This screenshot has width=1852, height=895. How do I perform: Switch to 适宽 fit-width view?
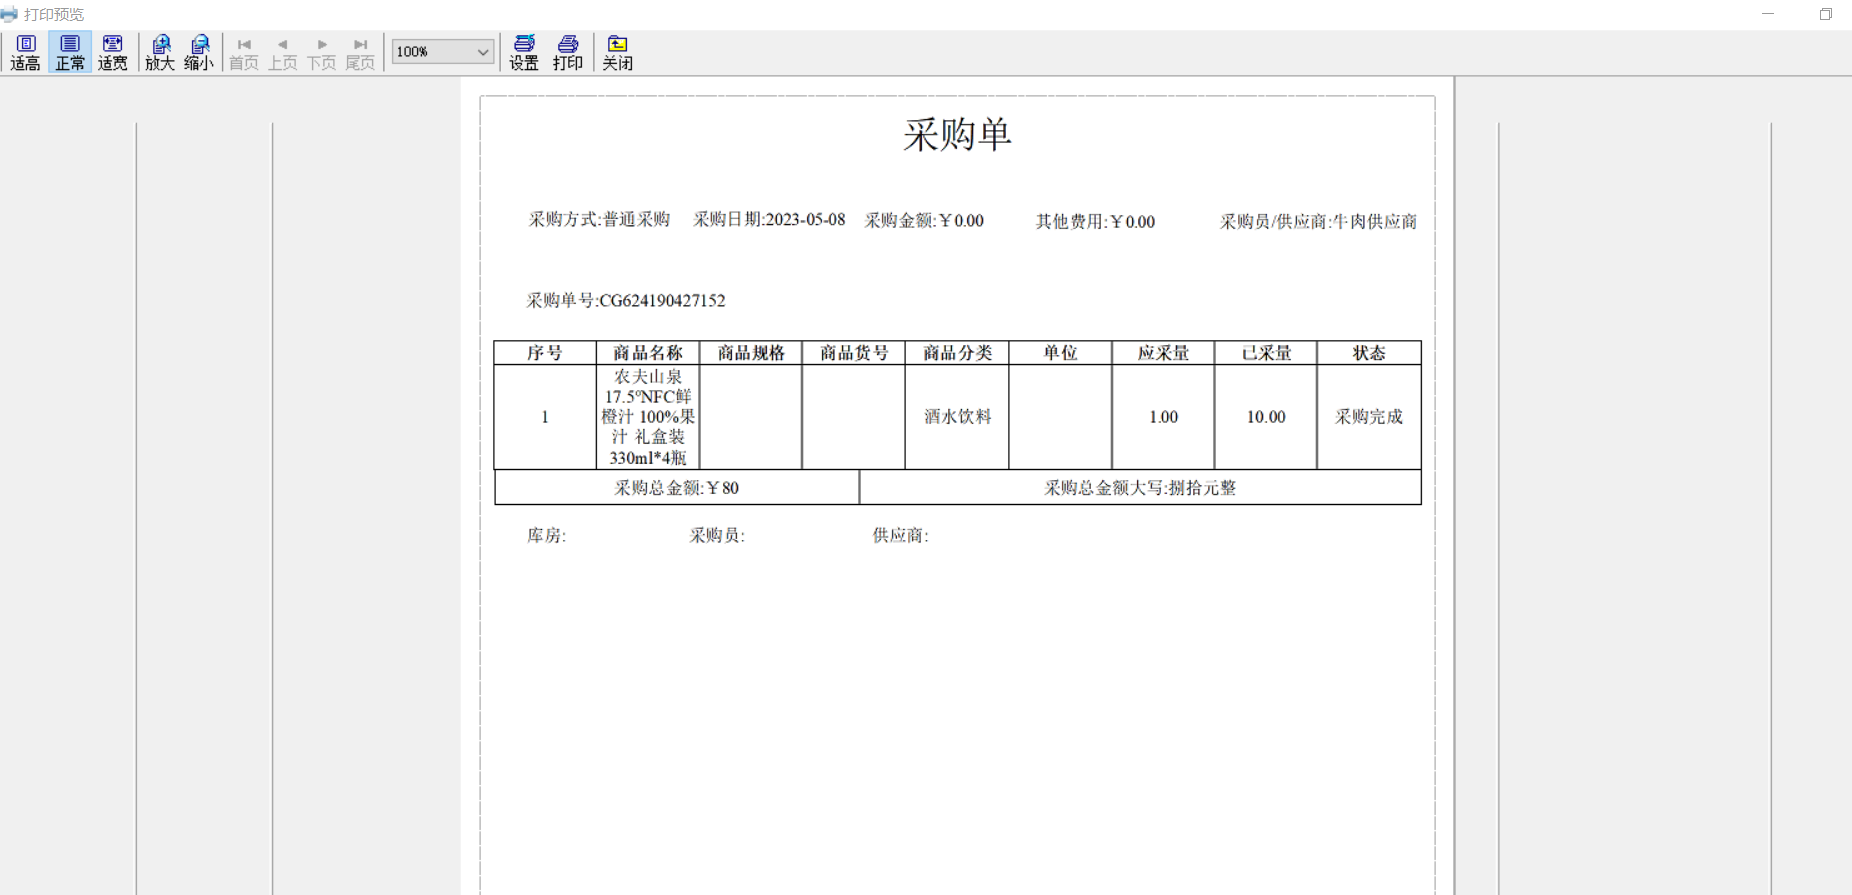(x=113, y=52)
